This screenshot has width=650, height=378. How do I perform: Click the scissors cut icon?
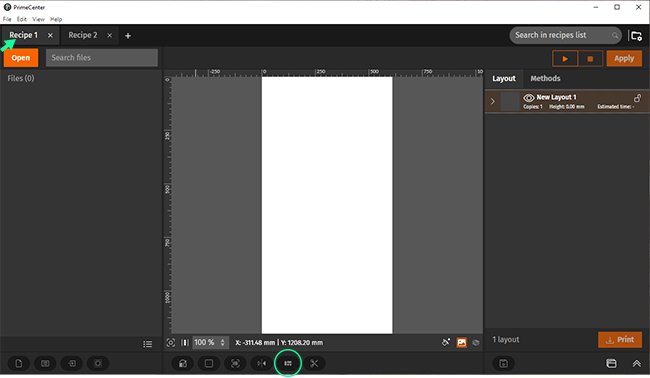314,363
